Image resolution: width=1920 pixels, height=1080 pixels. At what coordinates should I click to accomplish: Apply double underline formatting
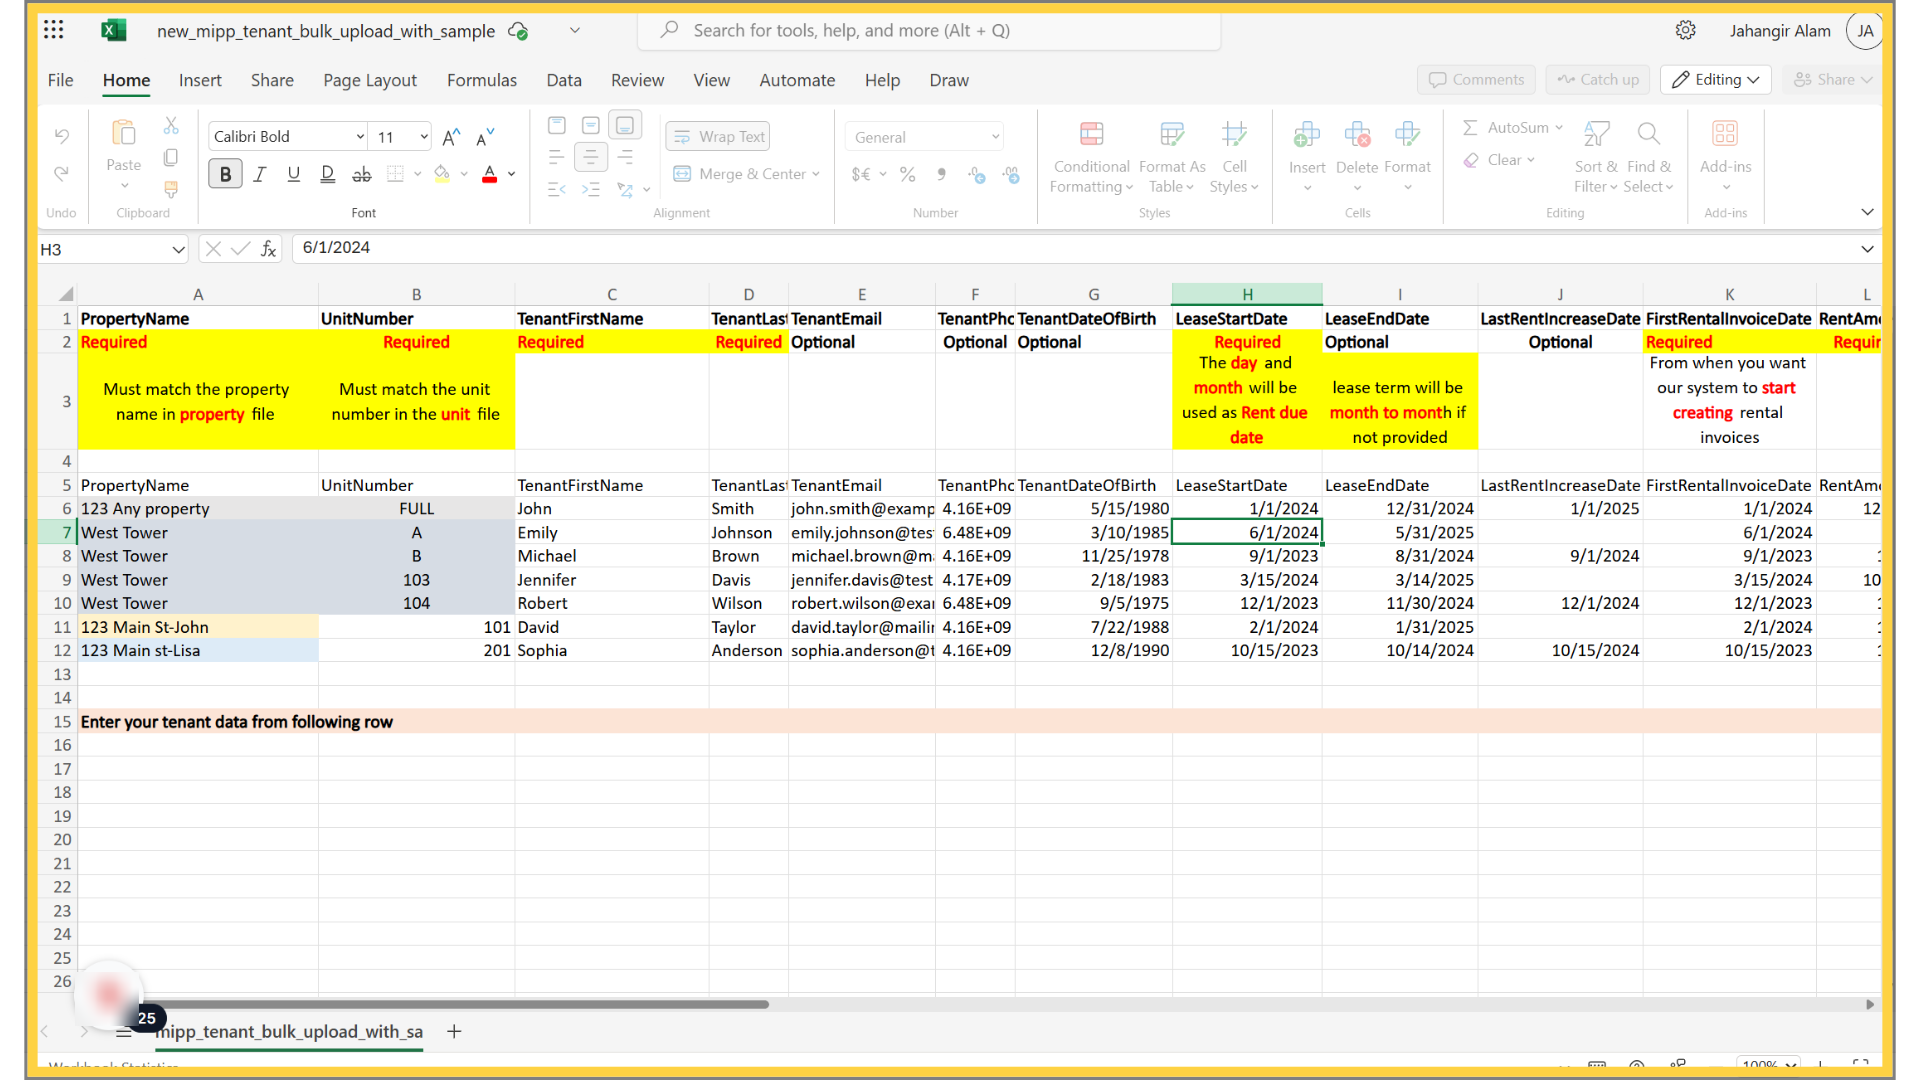tap(327, 174)
